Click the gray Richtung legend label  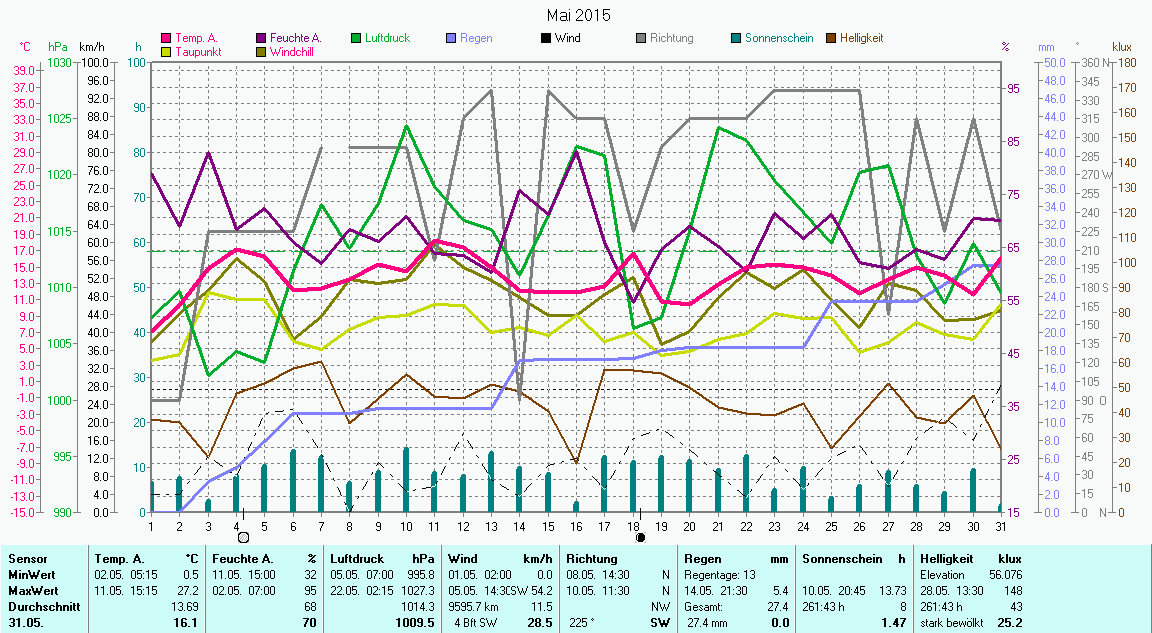click(x=671, y=39)
